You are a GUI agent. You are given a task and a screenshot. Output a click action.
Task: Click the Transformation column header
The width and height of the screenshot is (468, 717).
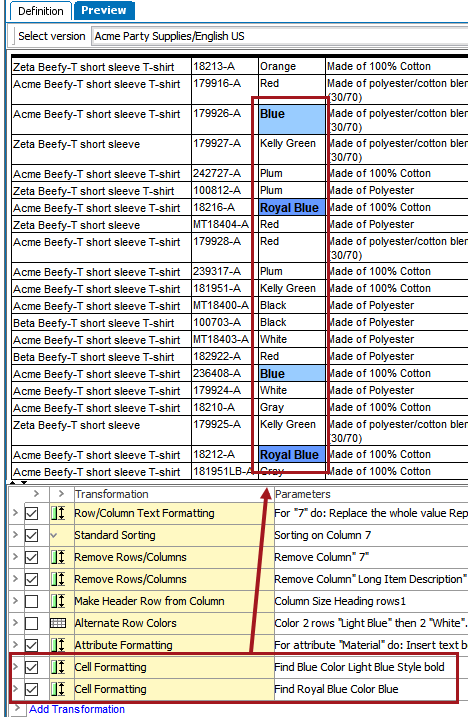[112, 494]
